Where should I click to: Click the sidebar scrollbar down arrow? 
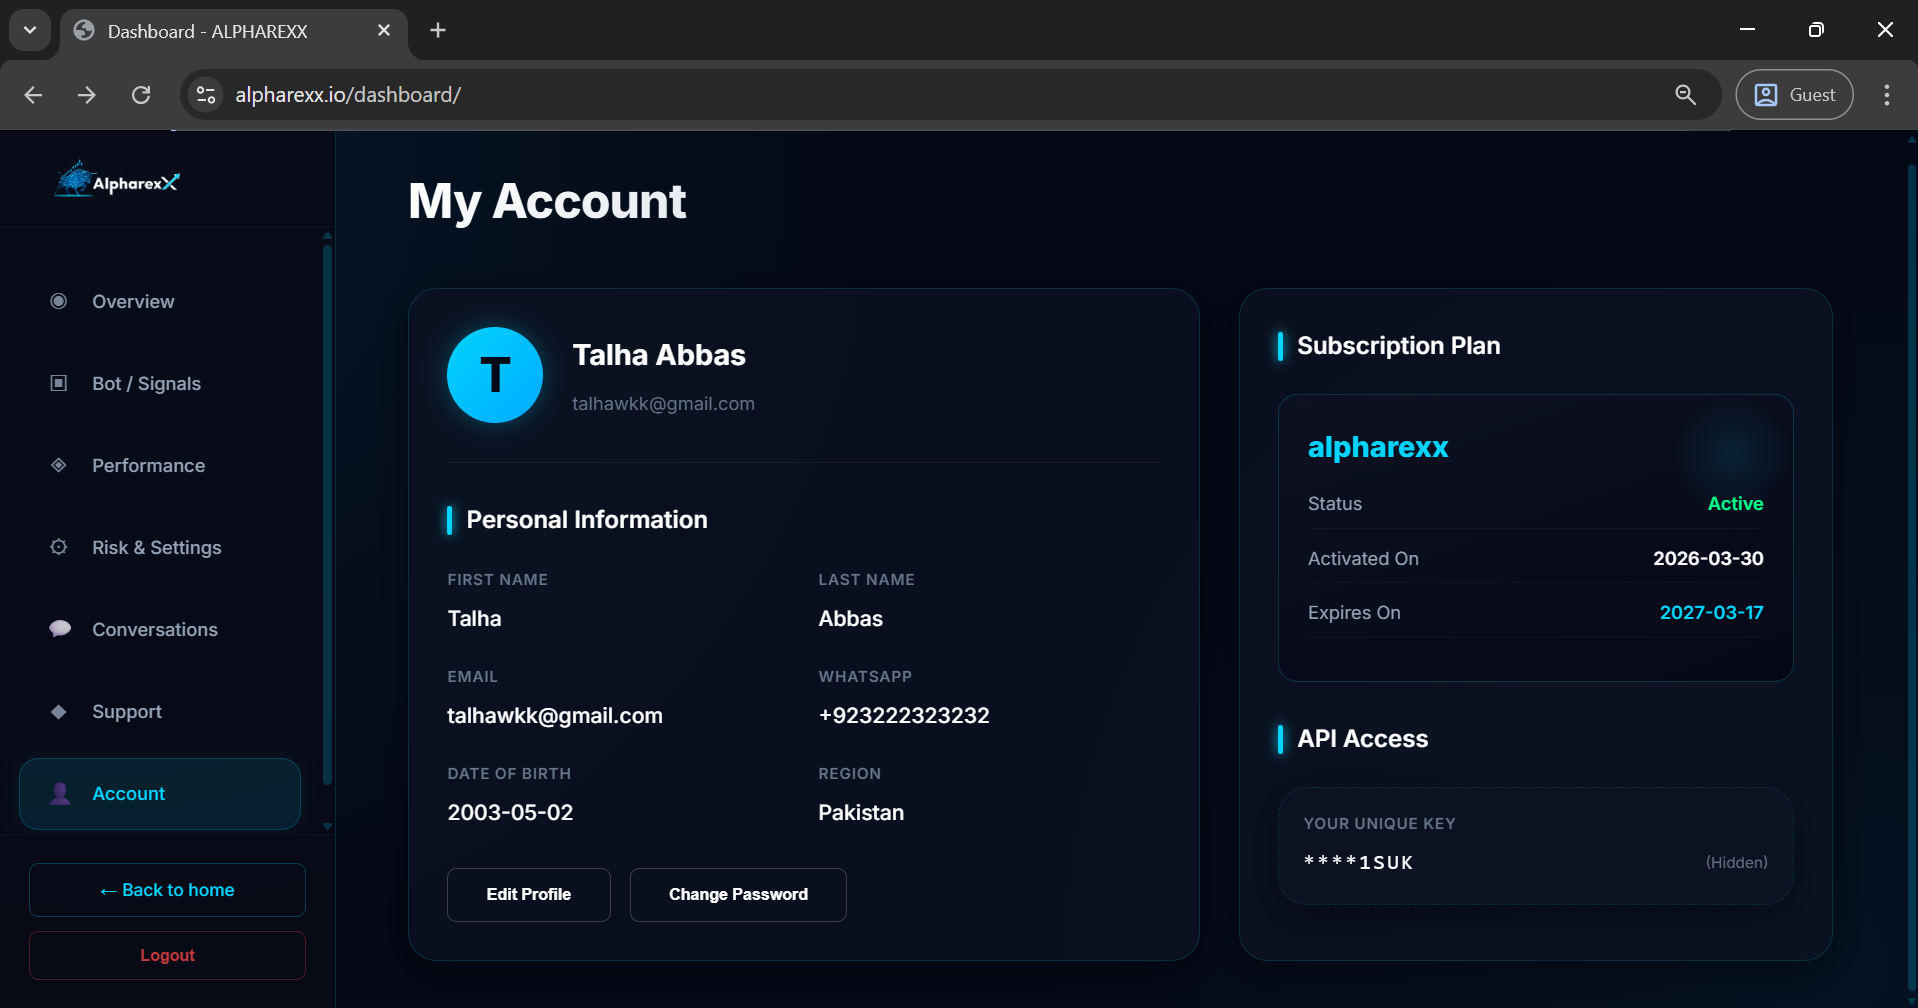tap(327, 827)
